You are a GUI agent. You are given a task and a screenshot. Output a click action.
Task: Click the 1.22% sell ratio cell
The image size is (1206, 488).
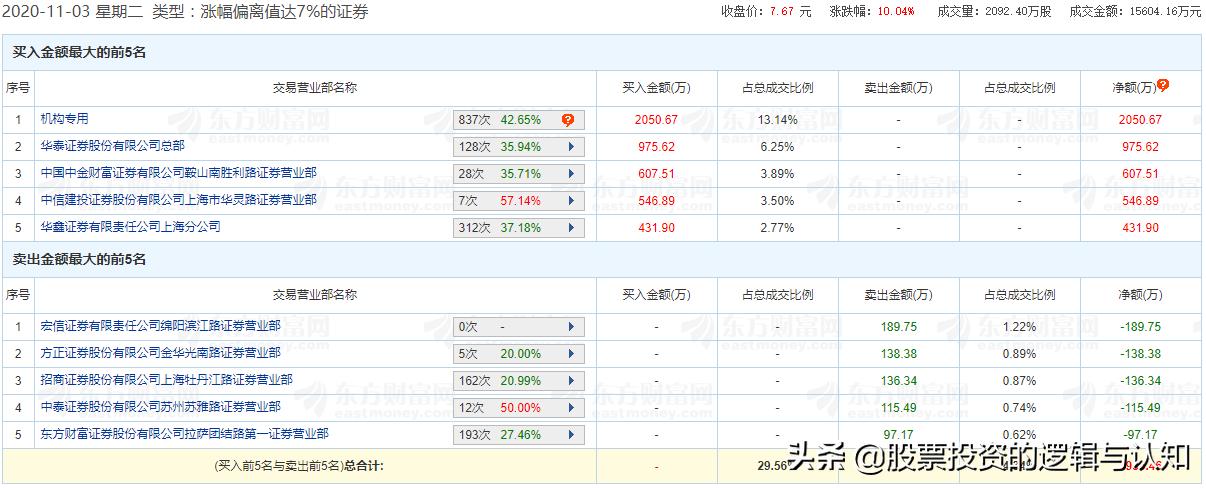click(1019, 327)
